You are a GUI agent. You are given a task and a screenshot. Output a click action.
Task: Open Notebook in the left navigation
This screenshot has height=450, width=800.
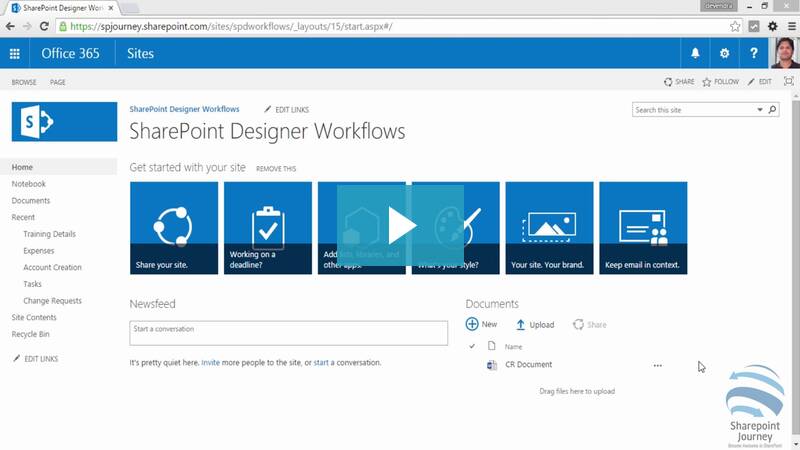(x=29, y=184)
